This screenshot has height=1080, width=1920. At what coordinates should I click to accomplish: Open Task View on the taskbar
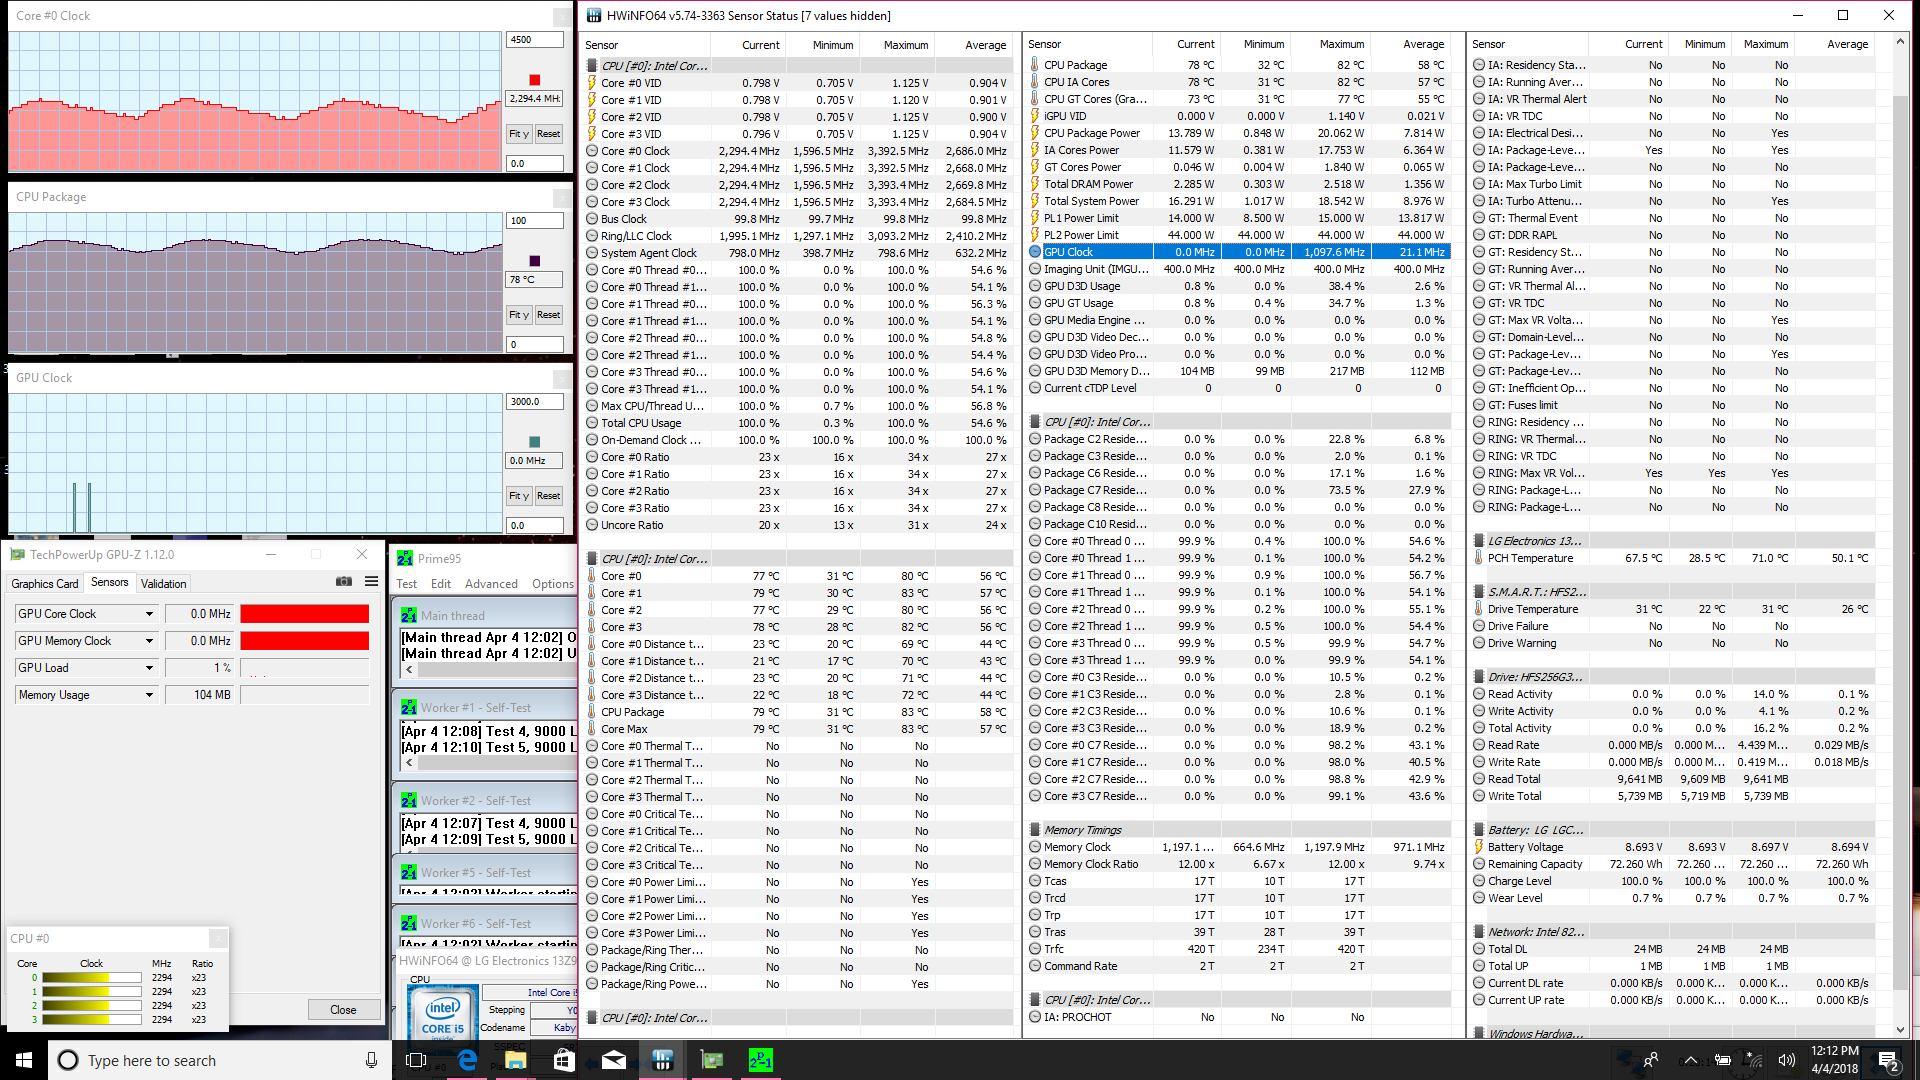point(416,1060)
